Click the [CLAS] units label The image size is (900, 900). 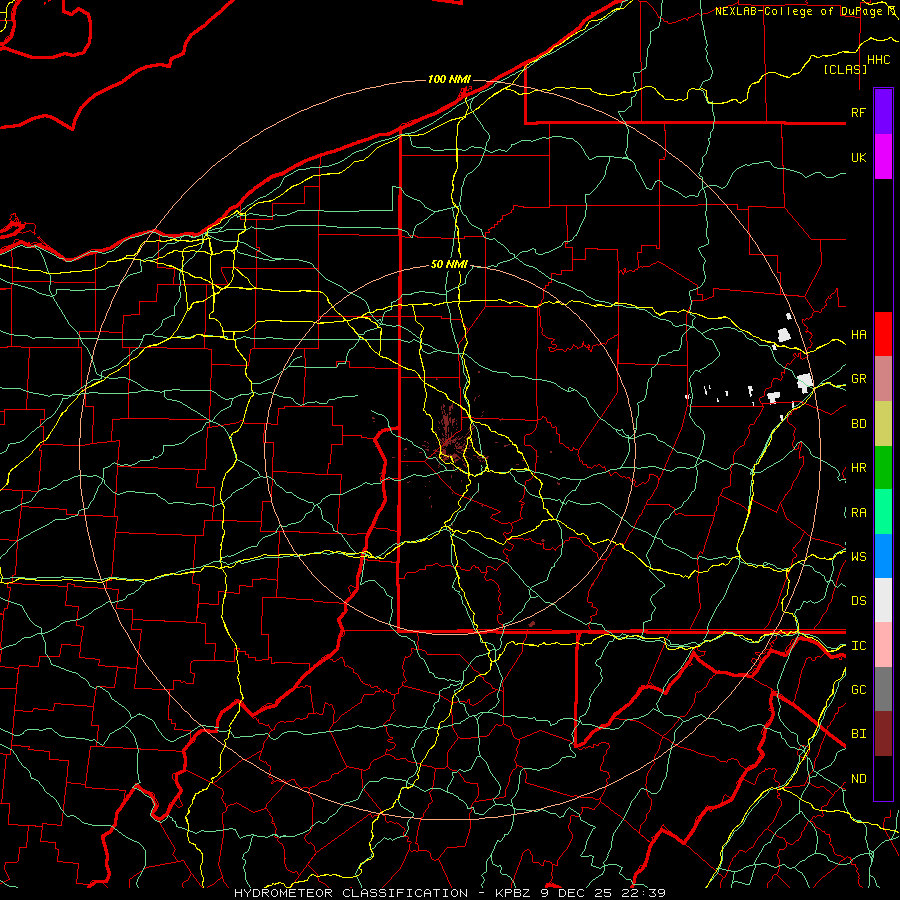click(x=845, y=69)
